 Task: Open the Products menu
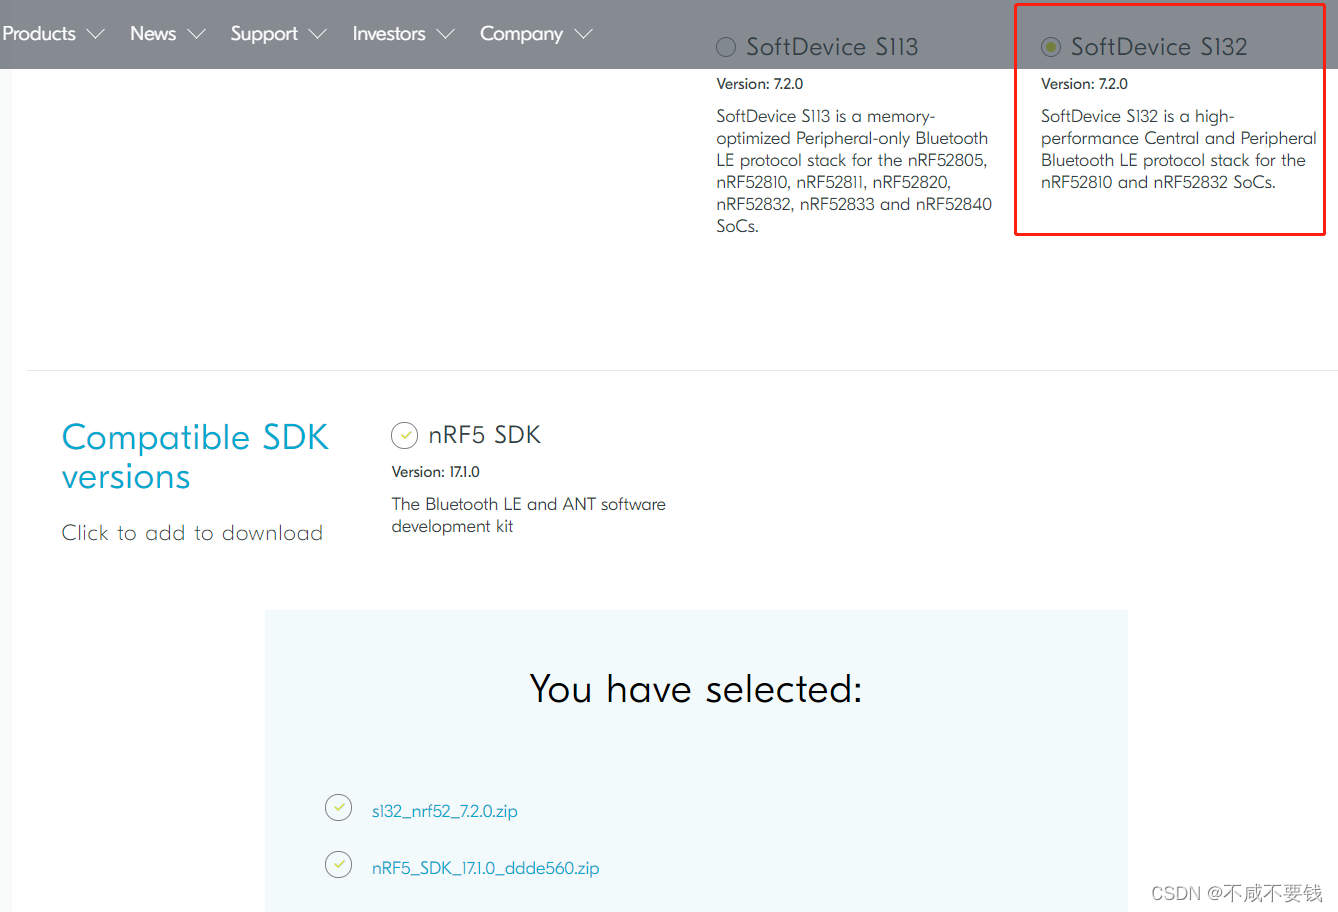(52, 34)
